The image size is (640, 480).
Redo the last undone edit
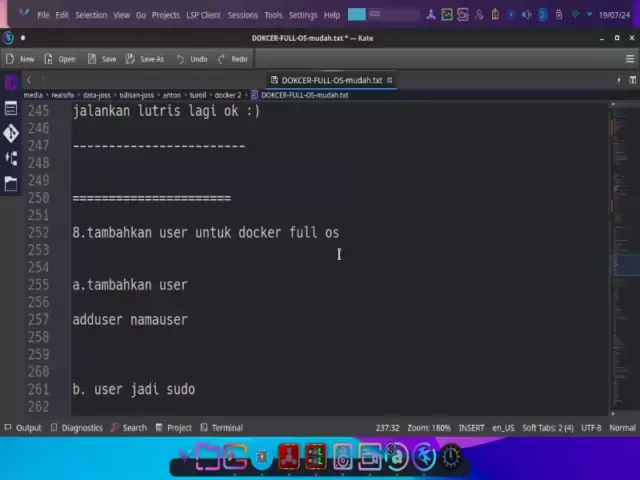click(x=232, y=59)
